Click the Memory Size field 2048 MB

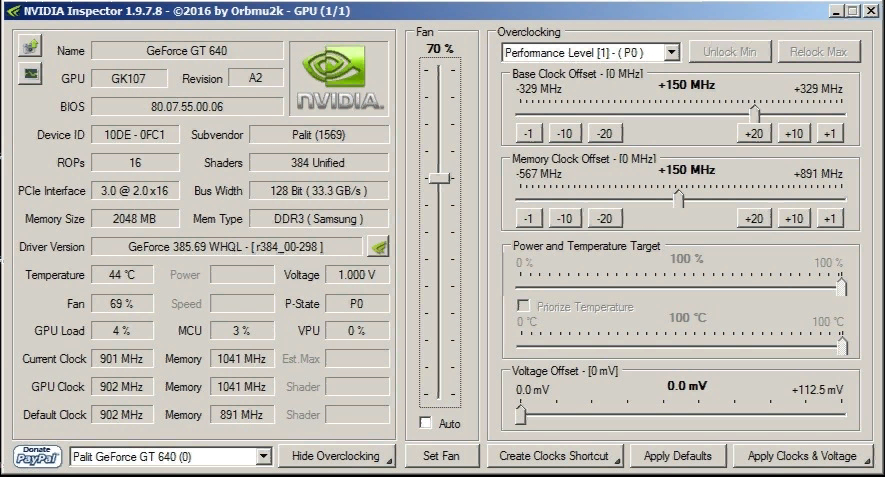coord(135,218)
